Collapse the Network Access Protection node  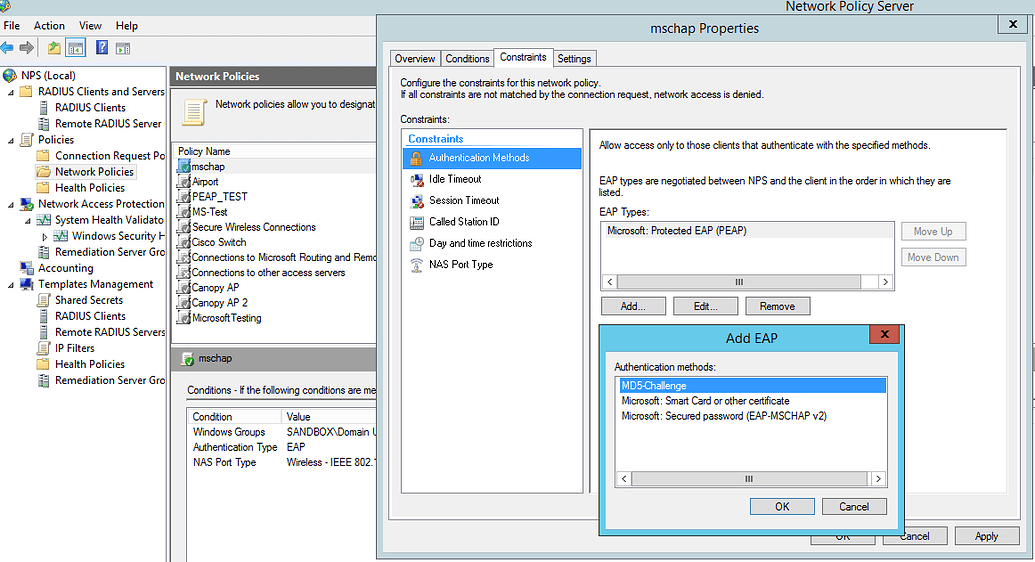tap(11, 205)
